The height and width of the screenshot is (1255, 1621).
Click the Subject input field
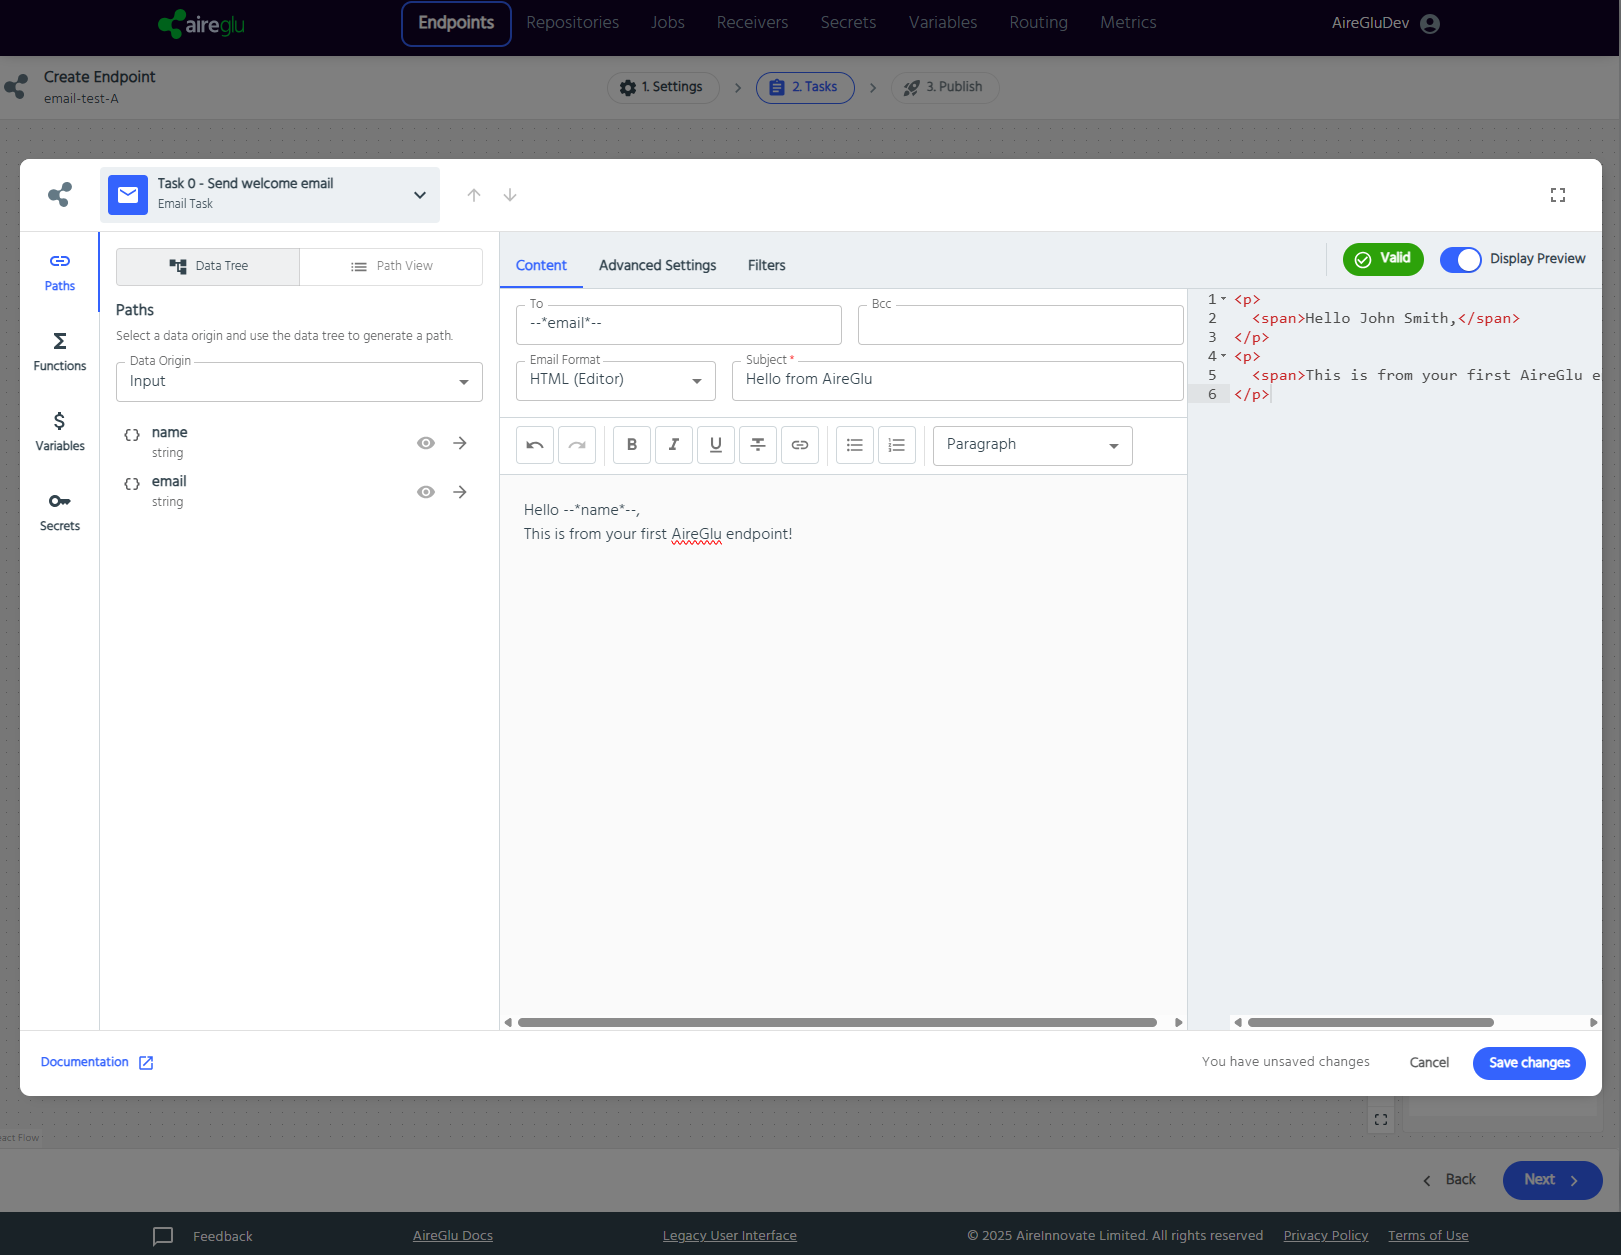958,380
